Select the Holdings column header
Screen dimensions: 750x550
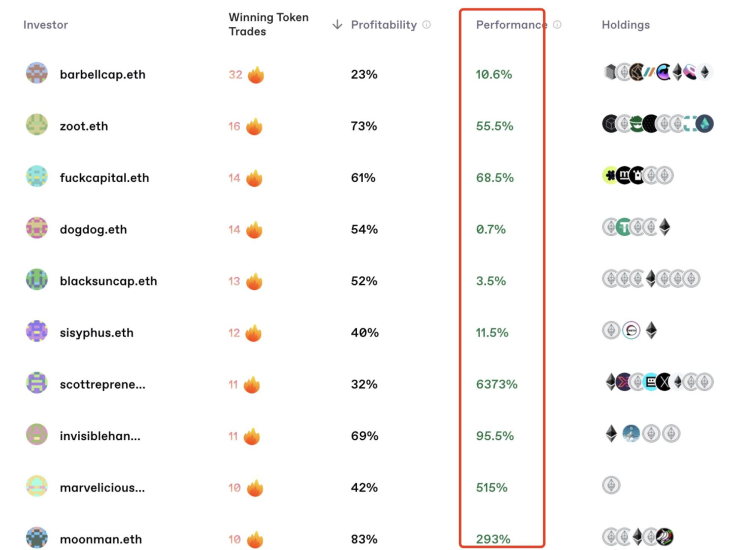click(x=625, y=25)
